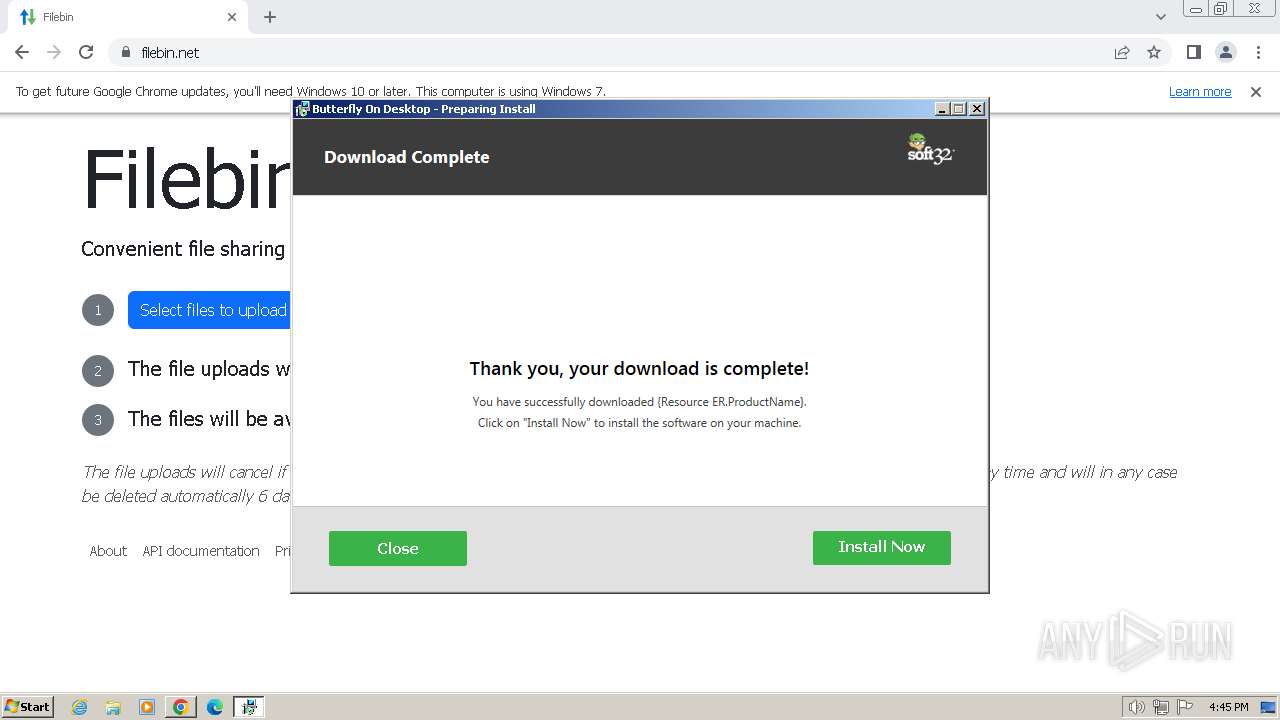This screenshot has width=1280, height=720.
Task: Click the 'Download Complete' header text
Action: pyautogui.click(x=407, y=157)
